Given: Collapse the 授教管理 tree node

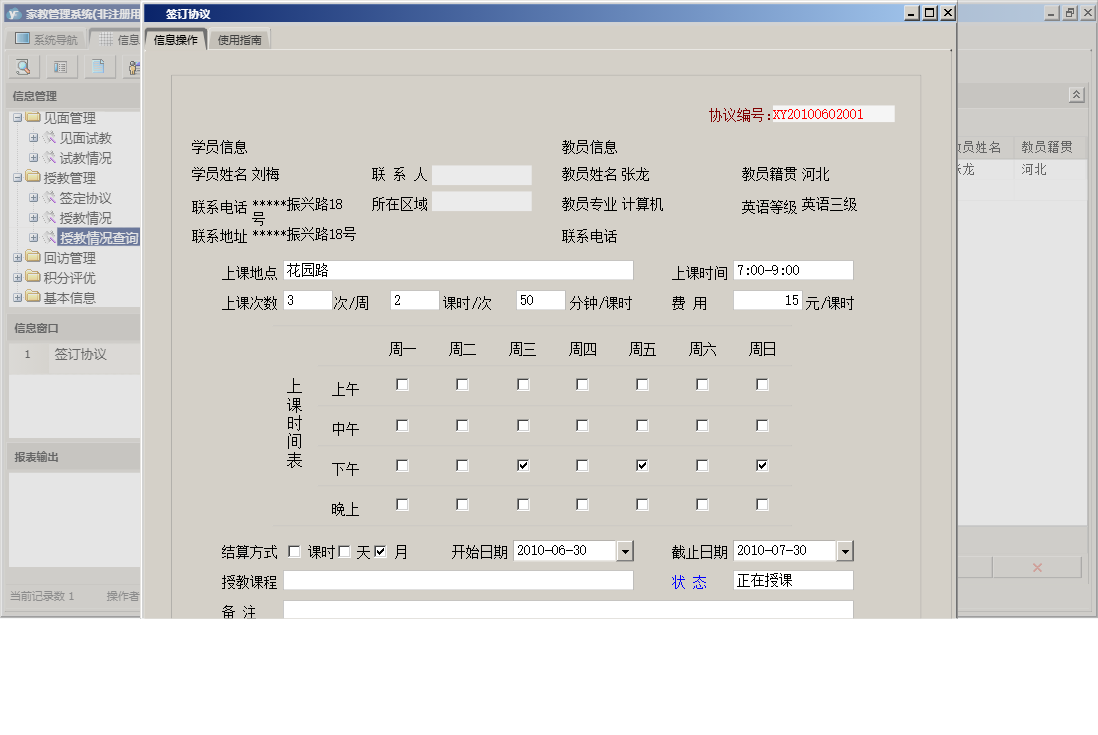Looking at the screenshot, I should [18, 178].
